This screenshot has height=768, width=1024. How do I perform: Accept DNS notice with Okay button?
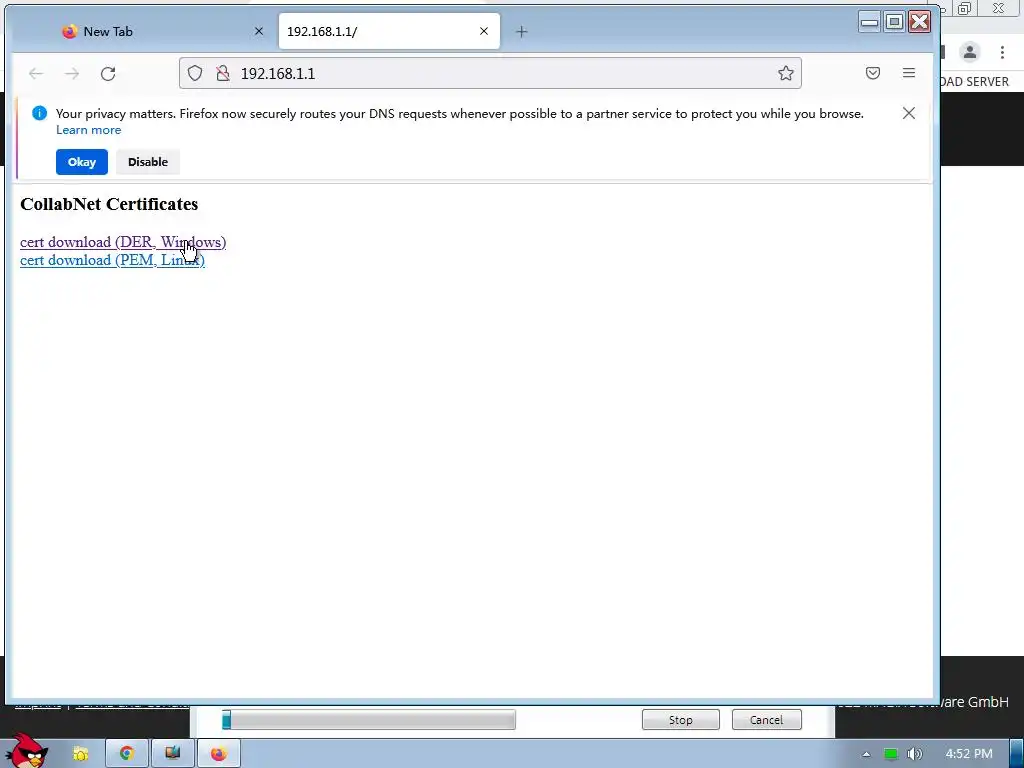click(82, 162)
